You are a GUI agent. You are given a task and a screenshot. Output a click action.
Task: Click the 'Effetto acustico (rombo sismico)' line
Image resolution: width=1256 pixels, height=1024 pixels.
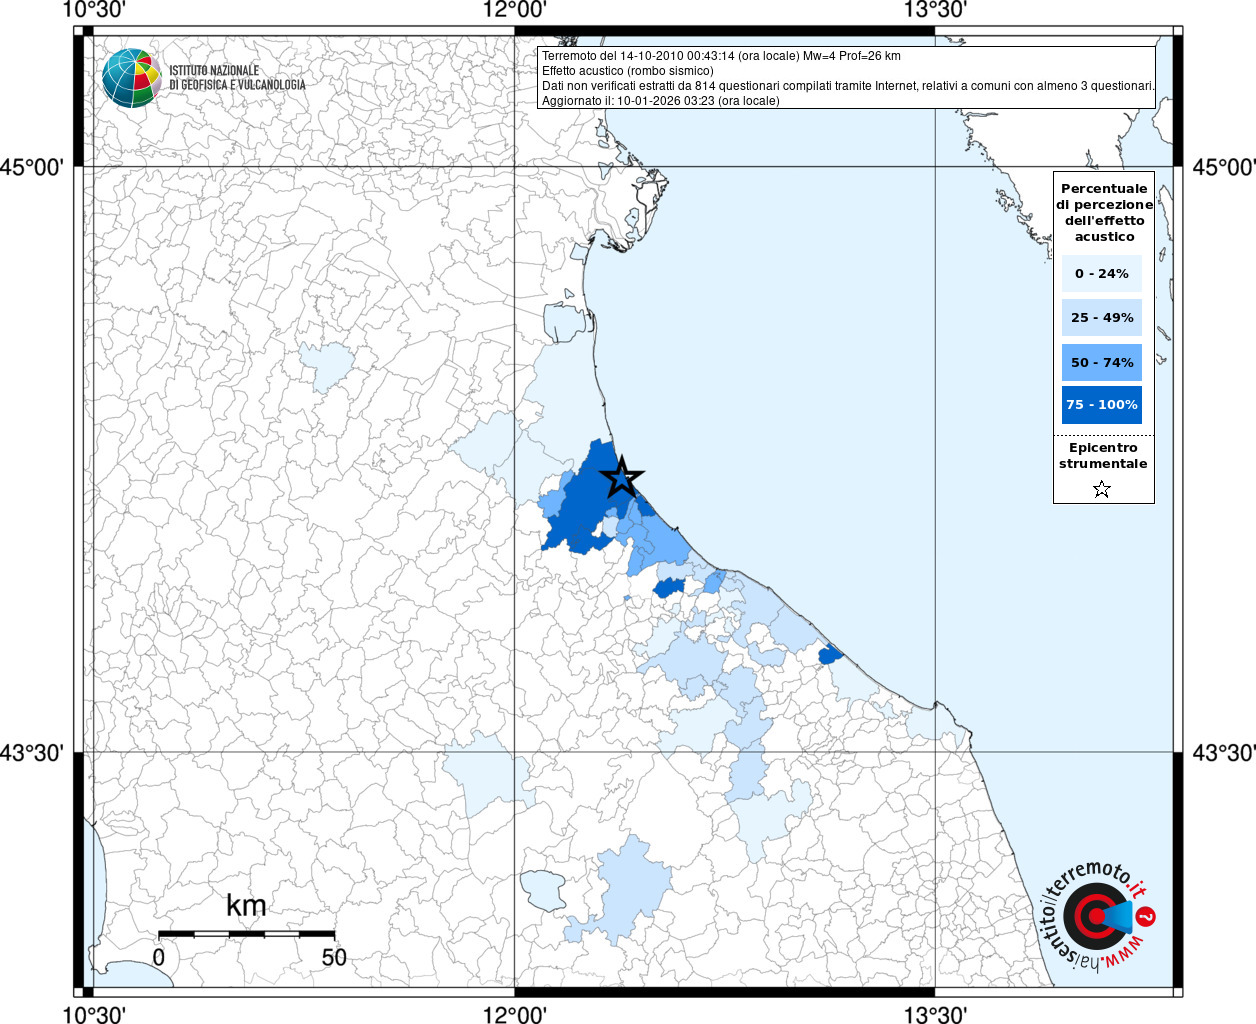tap(628, 71)
